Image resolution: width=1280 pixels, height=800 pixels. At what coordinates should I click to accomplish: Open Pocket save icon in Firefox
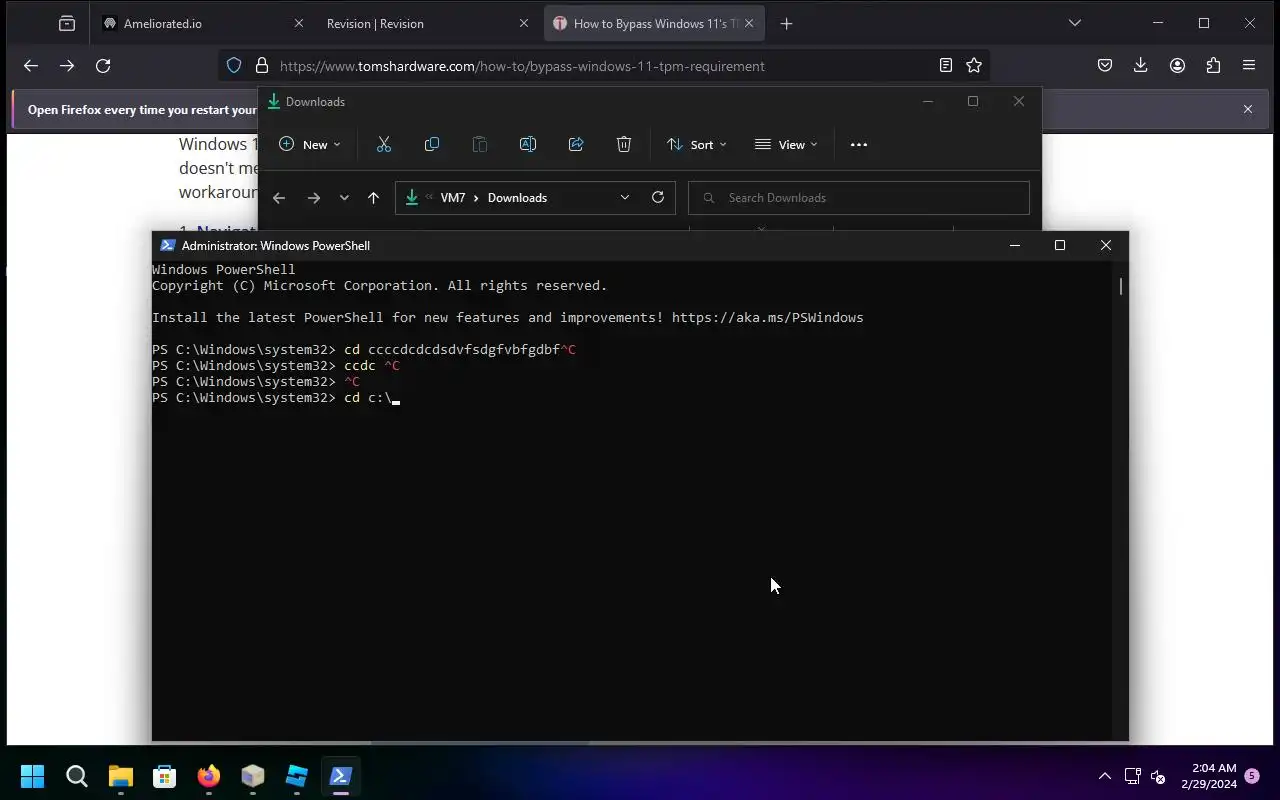coord(1105,66)
